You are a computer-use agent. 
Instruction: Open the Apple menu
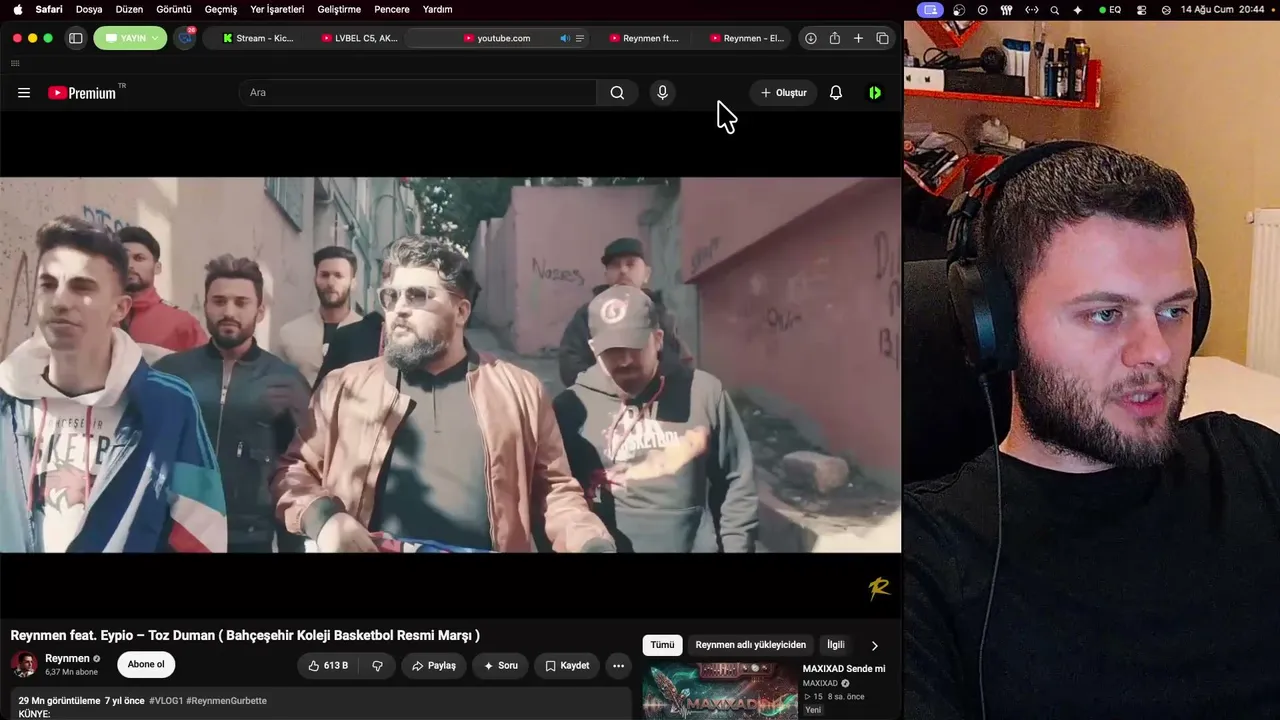(17, 10)
